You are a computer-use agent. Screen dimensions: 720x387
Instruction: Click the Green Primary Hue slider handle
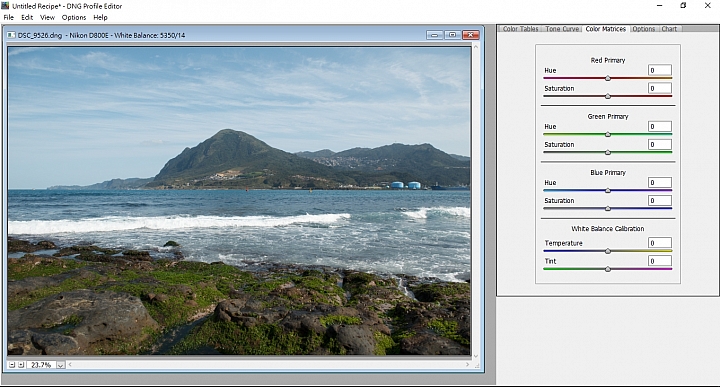click(x=608, y=134)
